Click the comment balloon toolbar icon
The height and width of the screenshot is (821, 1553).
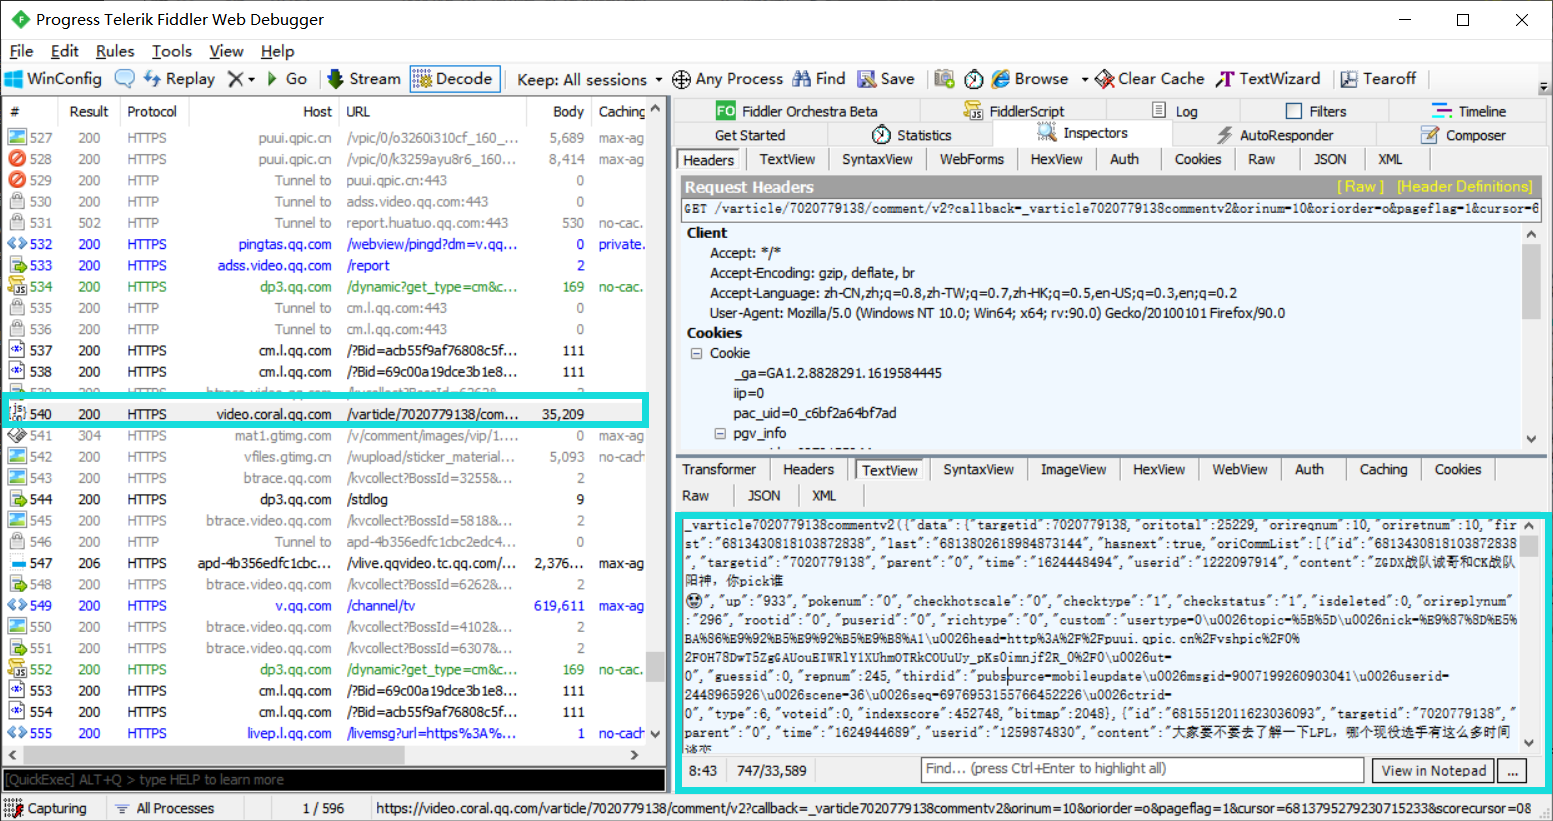[x=125, y=79]
